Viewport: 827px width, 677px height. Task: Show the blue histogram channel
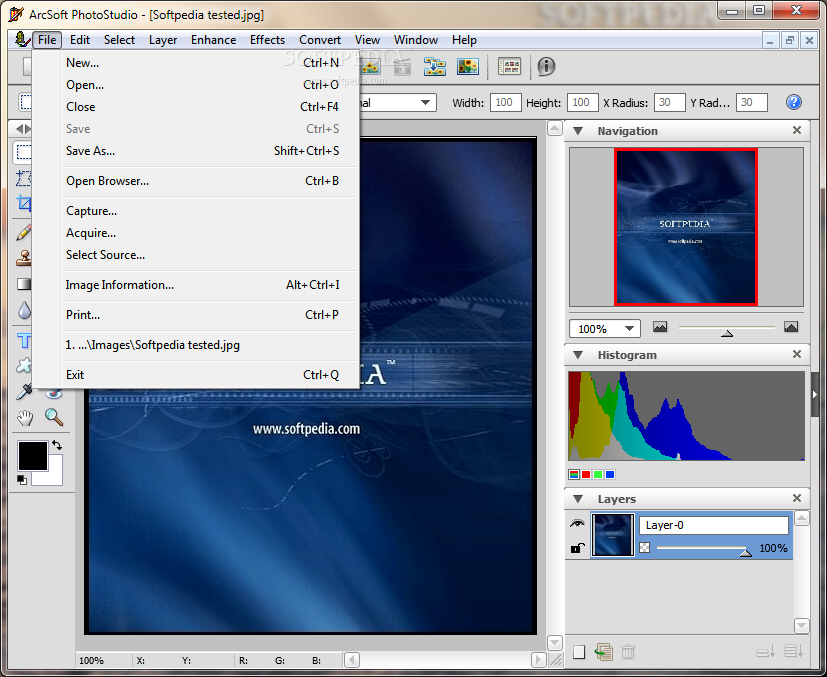610,475
